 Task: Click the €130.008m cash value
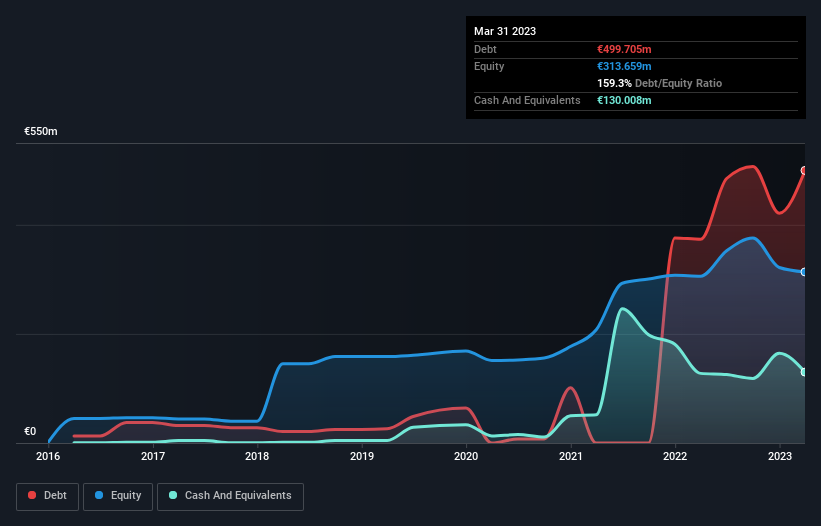pyautogui.click(x=624, y=100)
